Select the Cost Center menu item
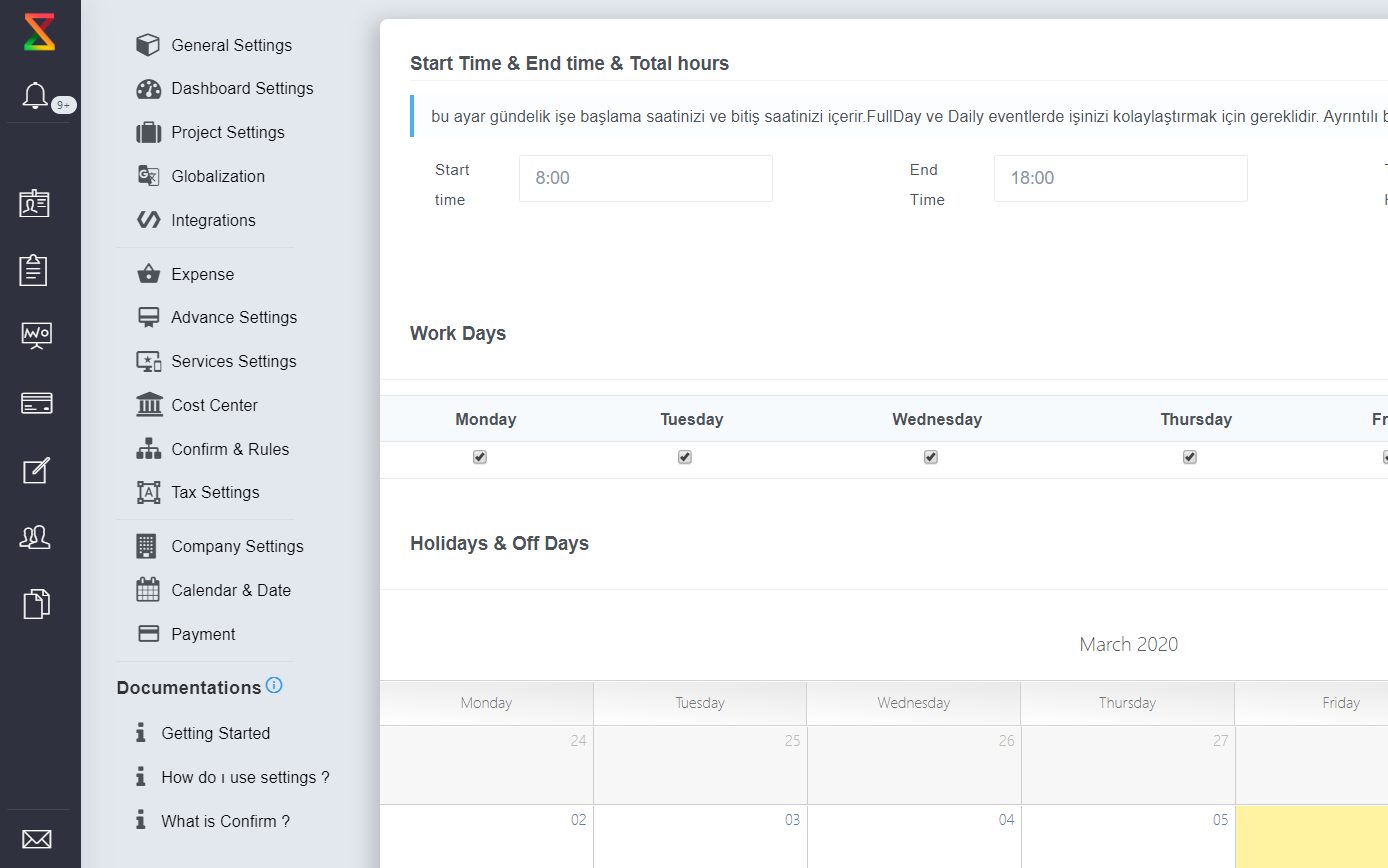 214,405
